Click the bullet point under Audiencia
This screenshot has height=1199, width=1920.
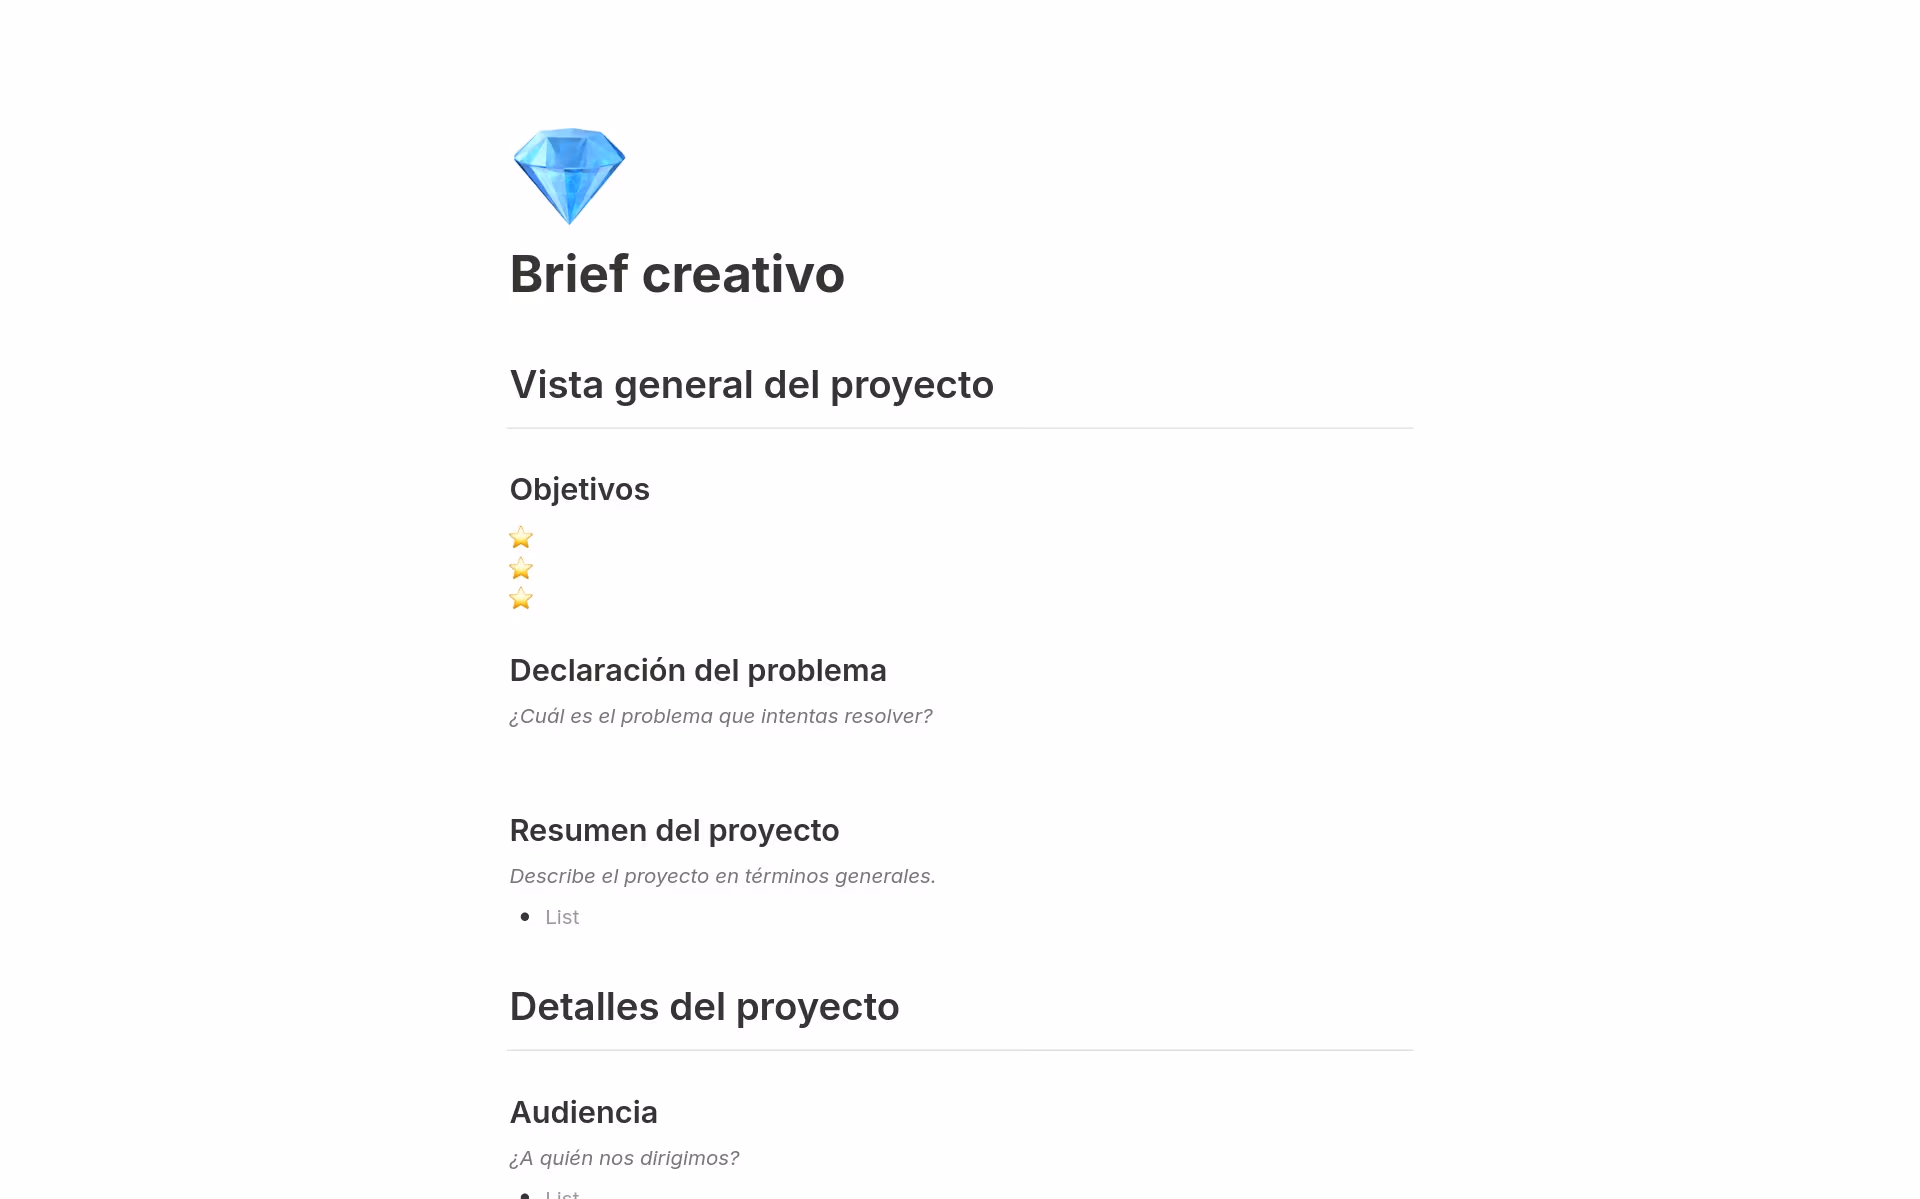pyautogui.click(x=525, y=1194)
